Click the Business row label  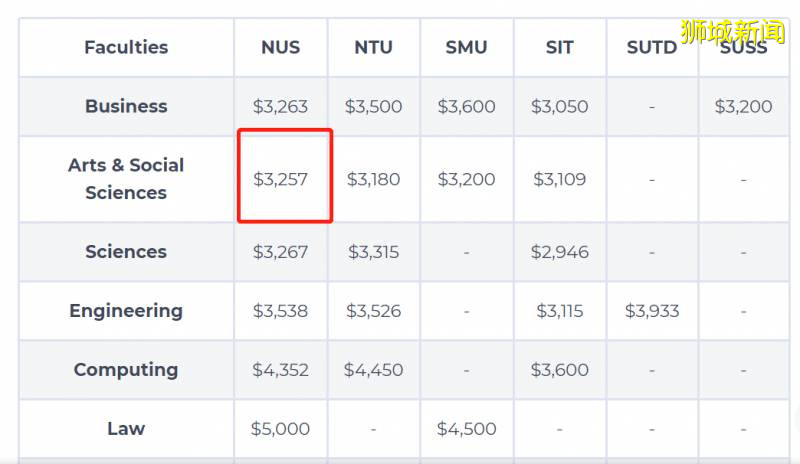point(126,106)
